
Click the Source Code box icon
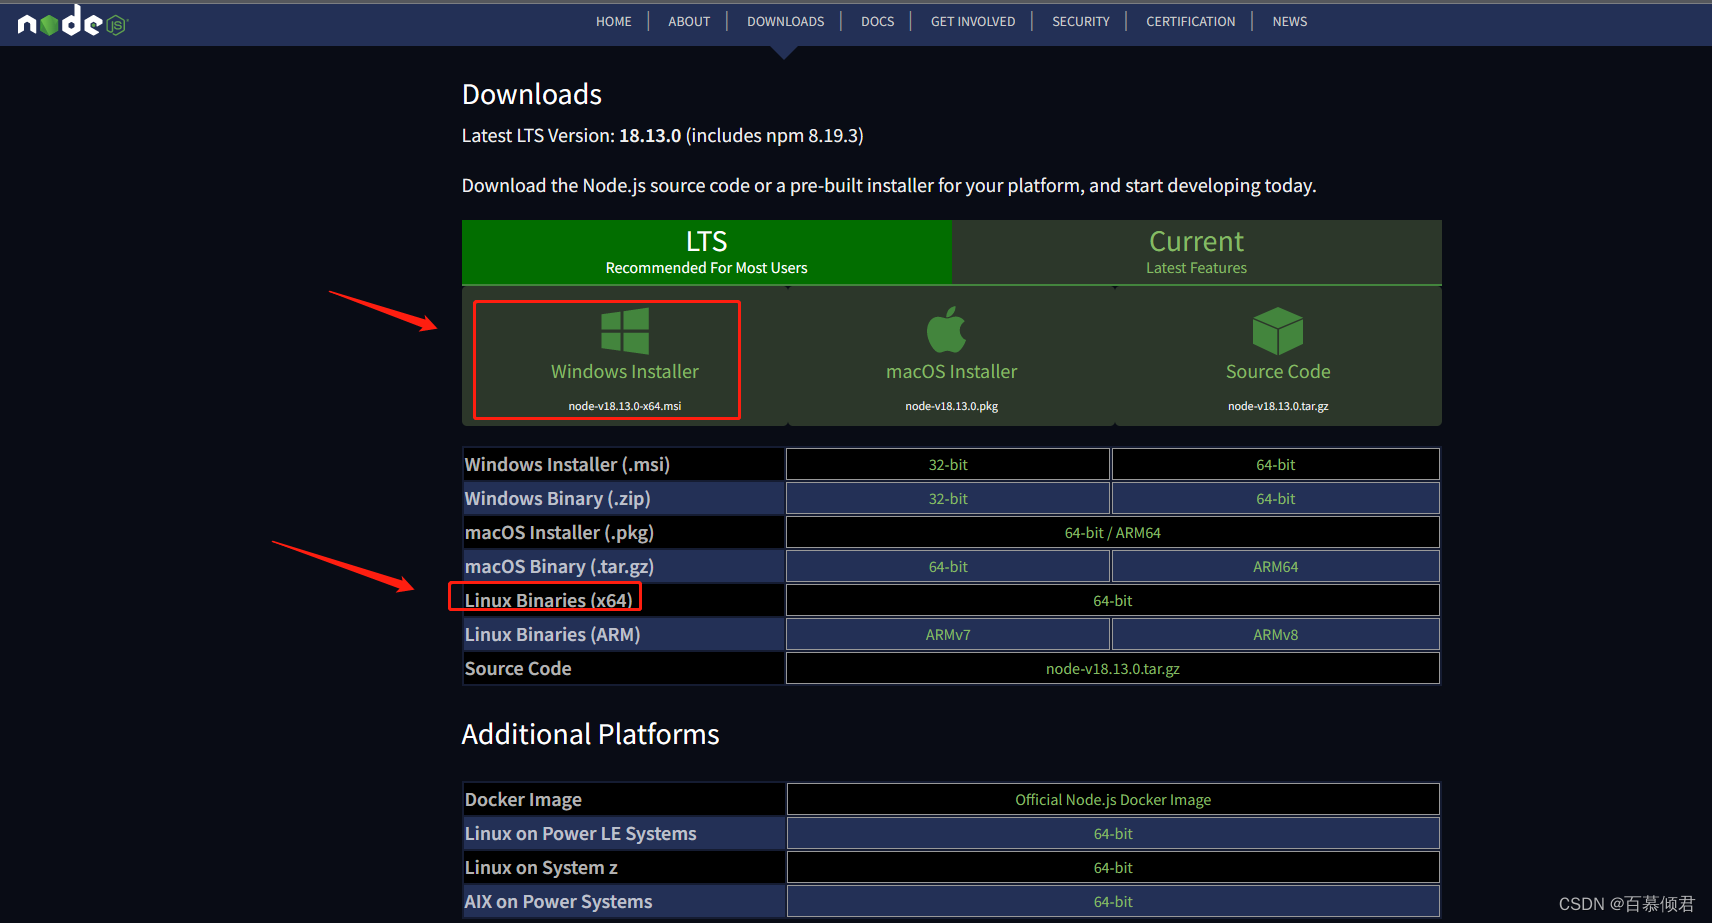tap(1278, 331)
